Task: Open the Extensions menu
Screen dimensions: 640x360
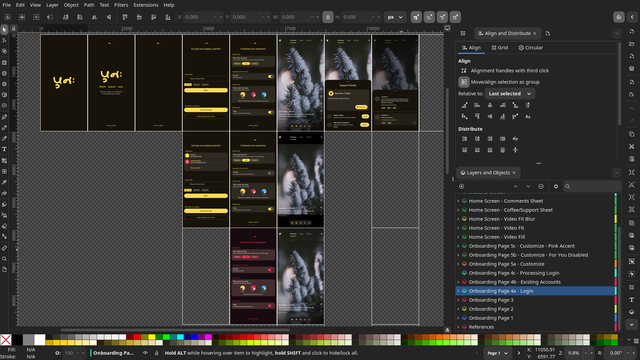Action: 146,5
